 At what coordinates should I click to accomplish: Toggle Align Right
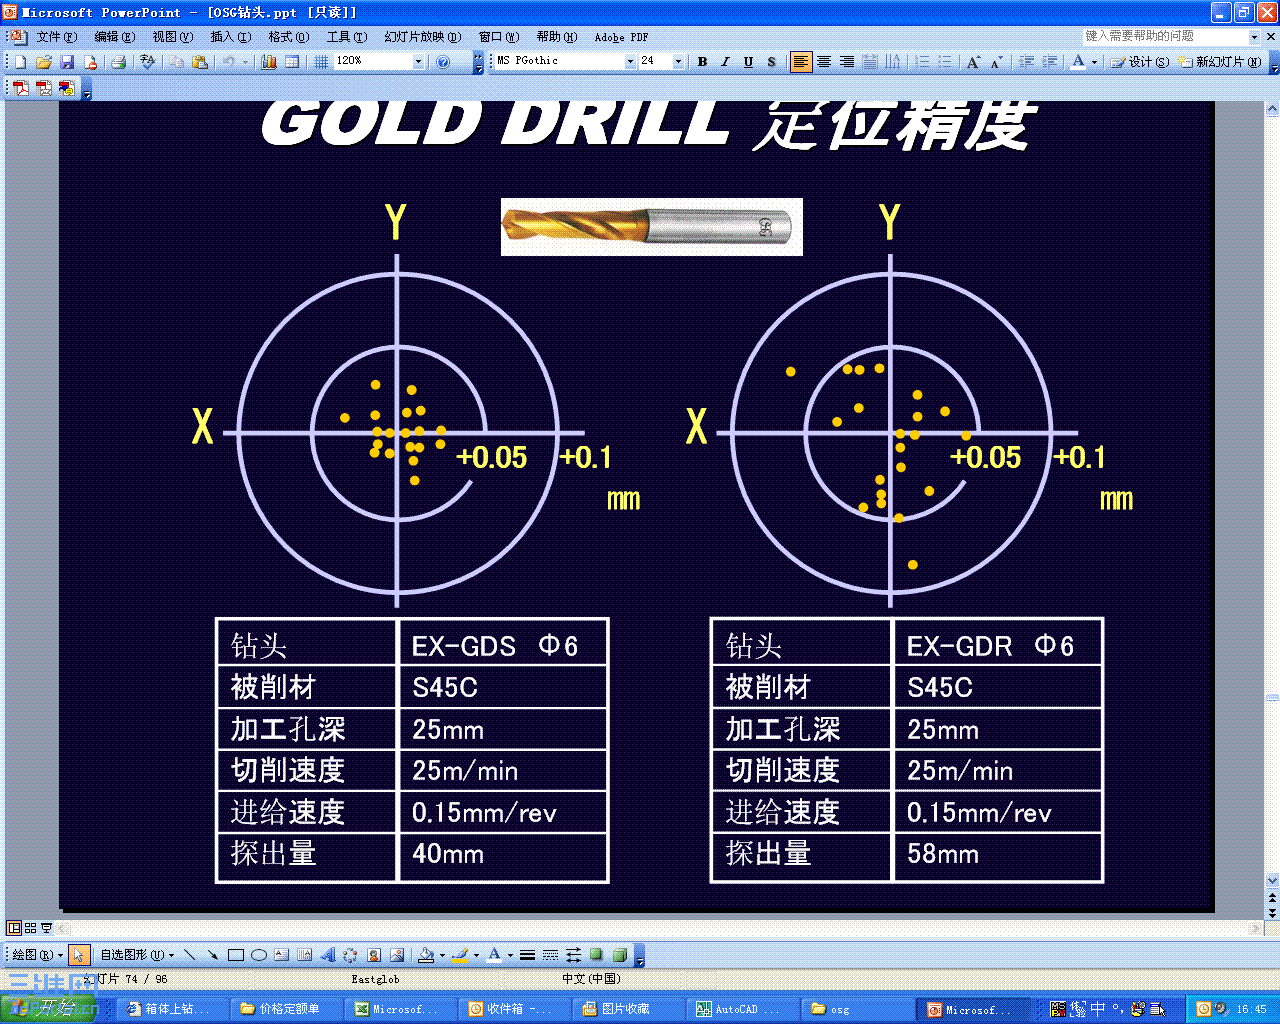coord(847,62)
